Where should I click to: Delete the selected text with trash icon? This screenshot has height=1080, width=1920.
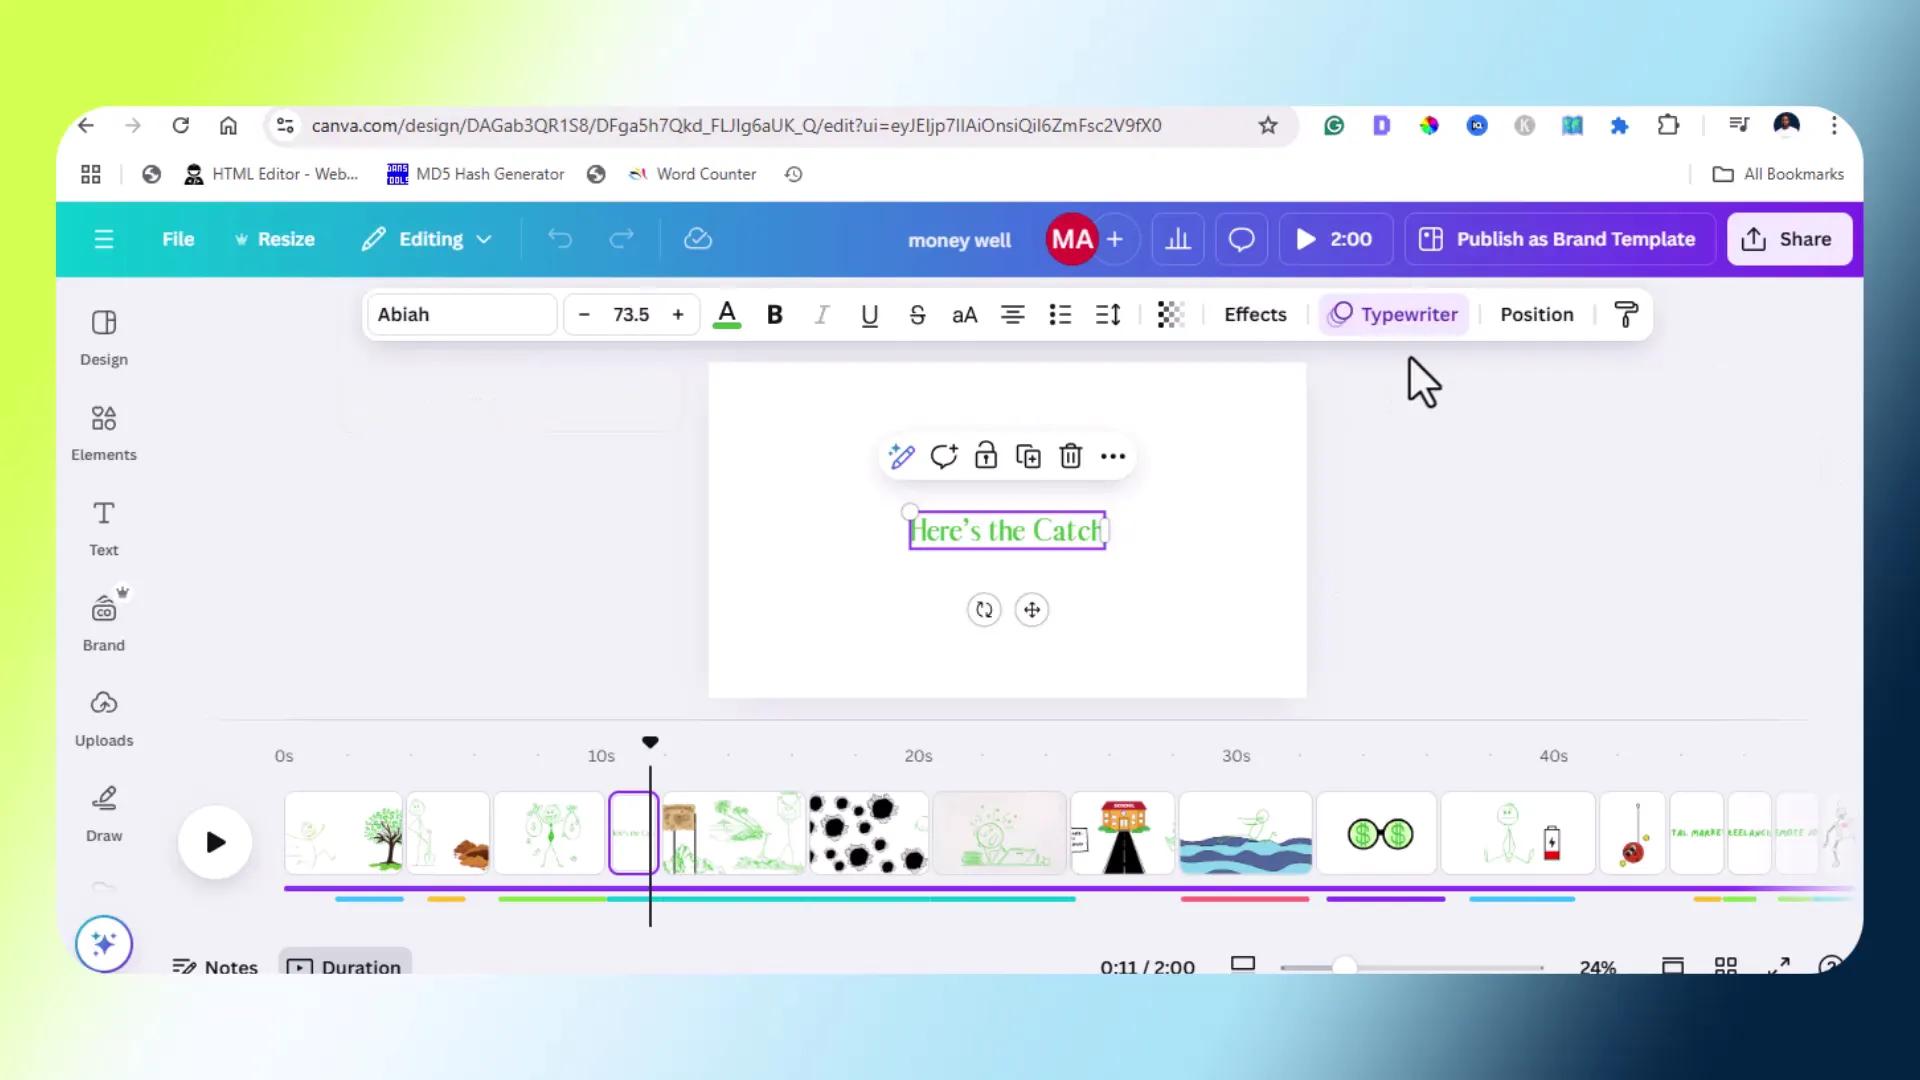tap(1070, 457)
